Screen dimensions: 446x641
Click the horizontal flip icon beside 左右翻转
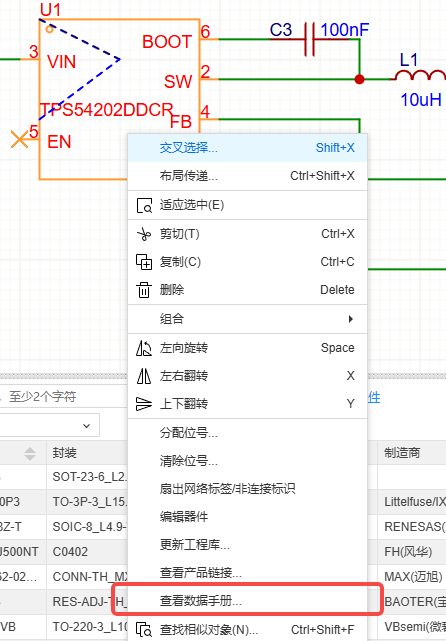pyautogui.click(x=144, y=376)
